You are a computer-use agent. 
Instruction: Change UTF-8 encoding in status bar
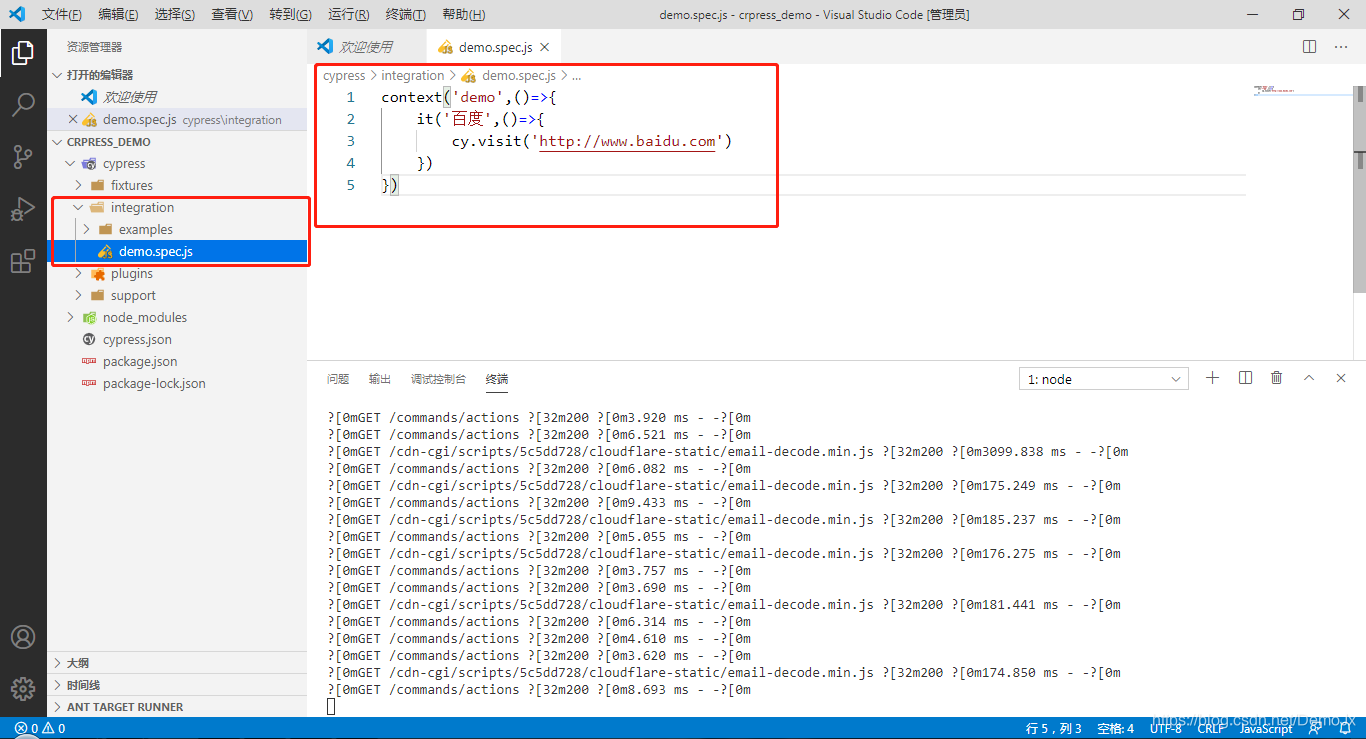coord(1165,728)
